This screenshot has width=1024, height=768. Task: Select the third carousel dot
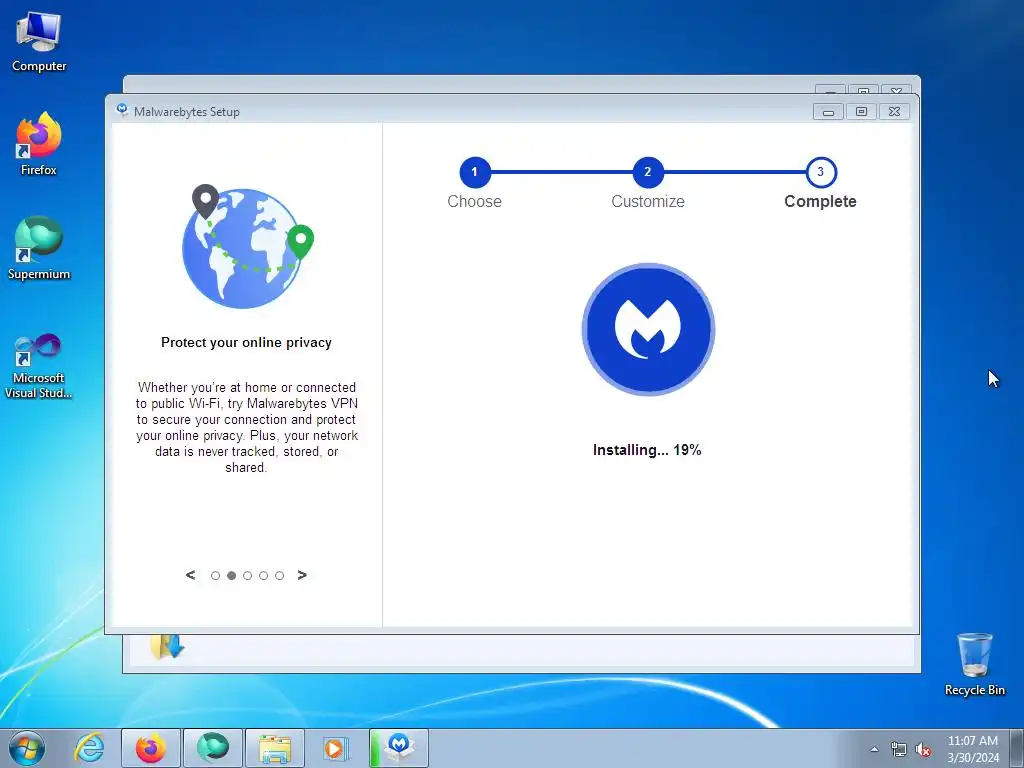248,575
